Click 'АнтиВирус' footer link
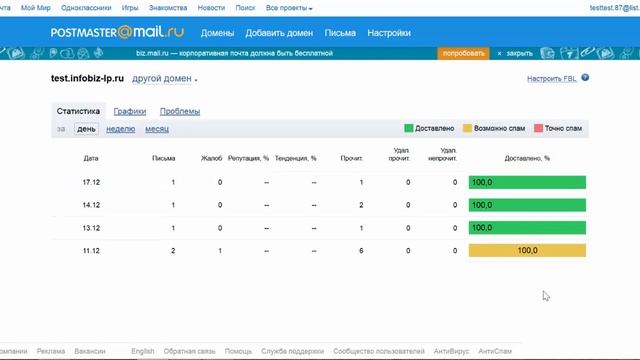The image size is (640, 360). click(451, 351)
